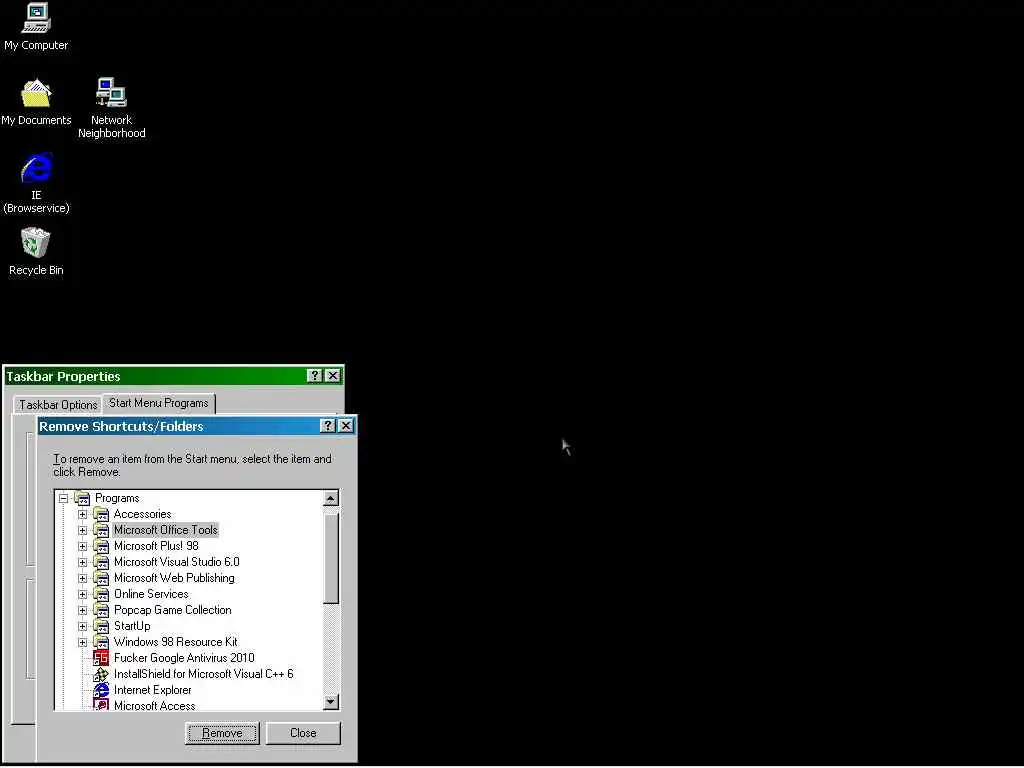Click help button in Remove Shortcuts/Folders title bar
Image resolution: width=1024 pixels, height=768 pixels.
pyautogui.click(x=328, y=426)
